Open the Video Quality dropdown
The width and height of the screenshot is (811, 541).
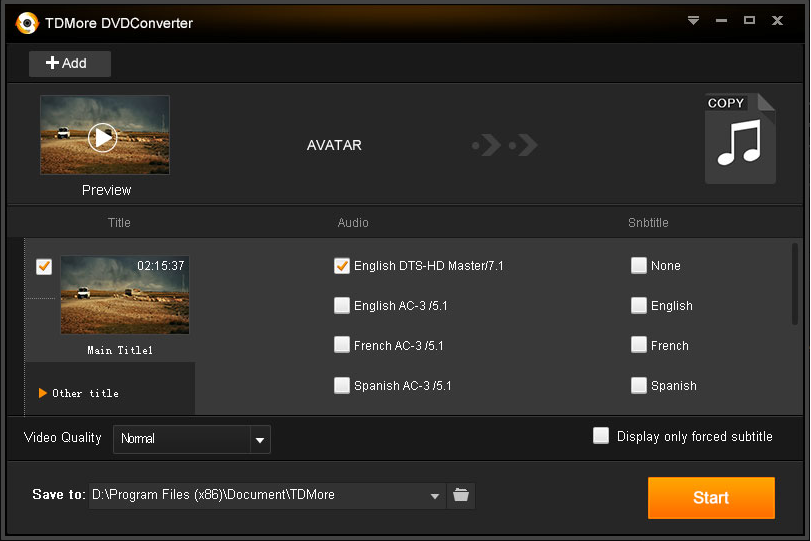click(x=192, y=440)
